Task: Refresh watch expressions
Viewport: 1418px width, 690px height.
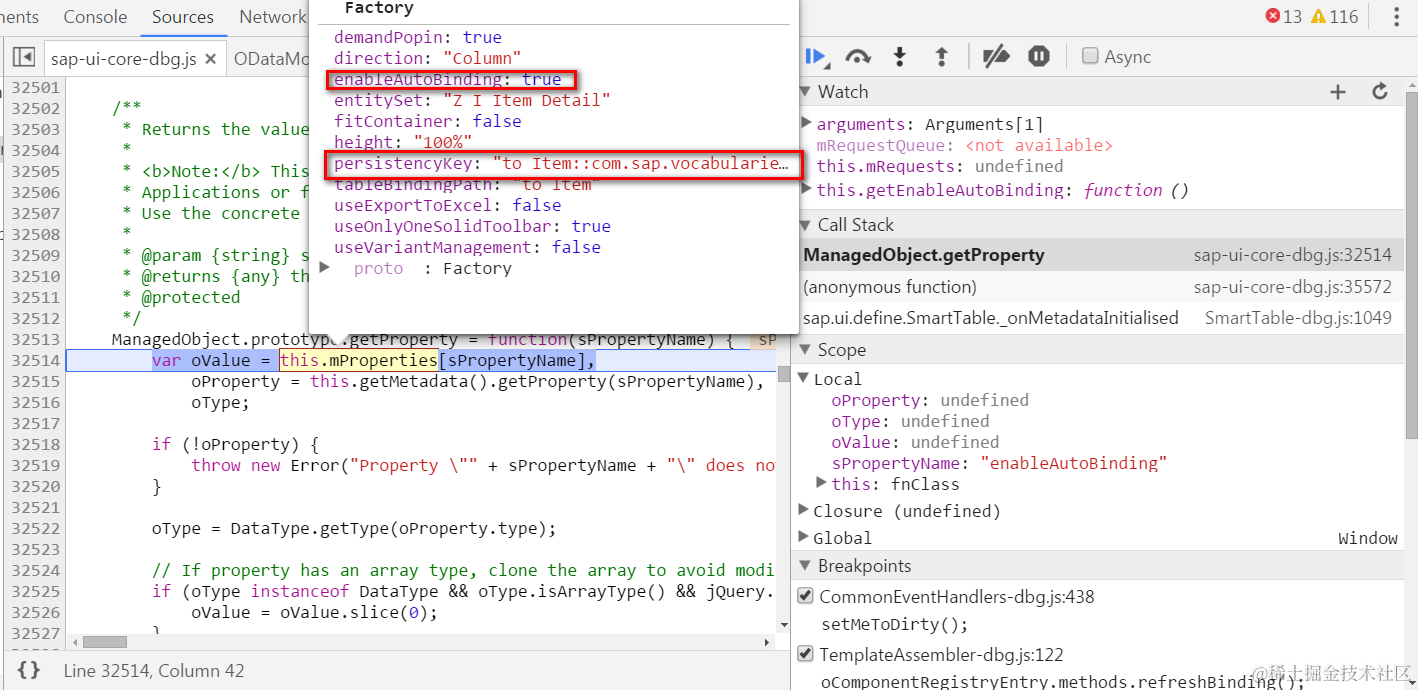Action: [x=1380, y=92]
